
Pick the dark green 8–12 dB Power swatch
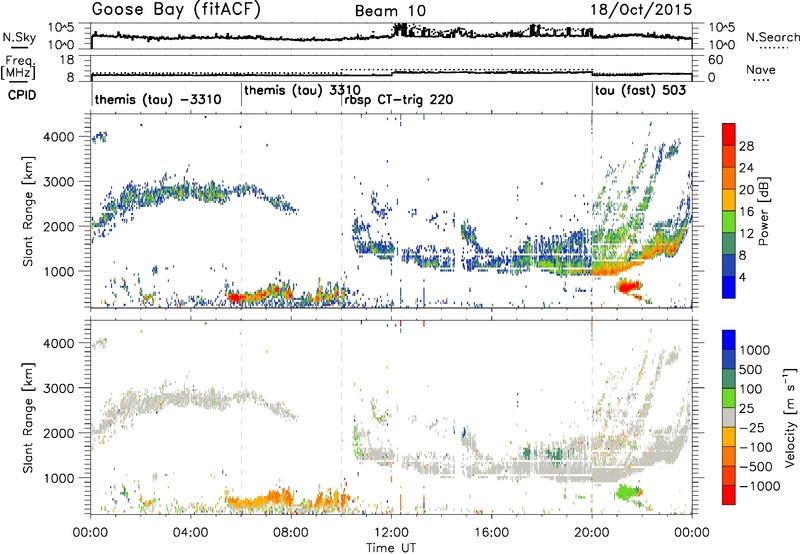click(x=729, y=244)
